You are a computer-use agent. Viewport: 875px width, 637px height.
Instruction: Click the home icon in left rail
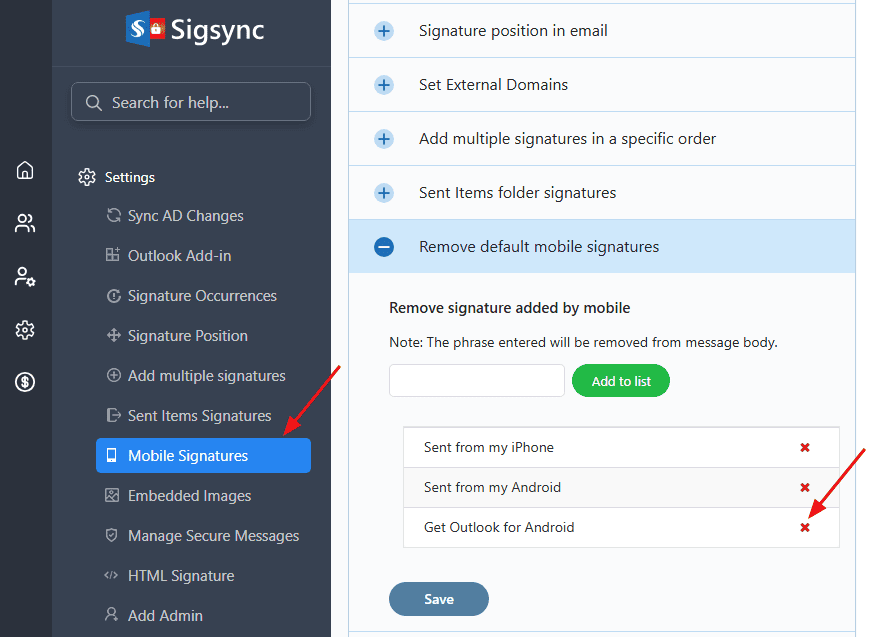coord(25,171)
